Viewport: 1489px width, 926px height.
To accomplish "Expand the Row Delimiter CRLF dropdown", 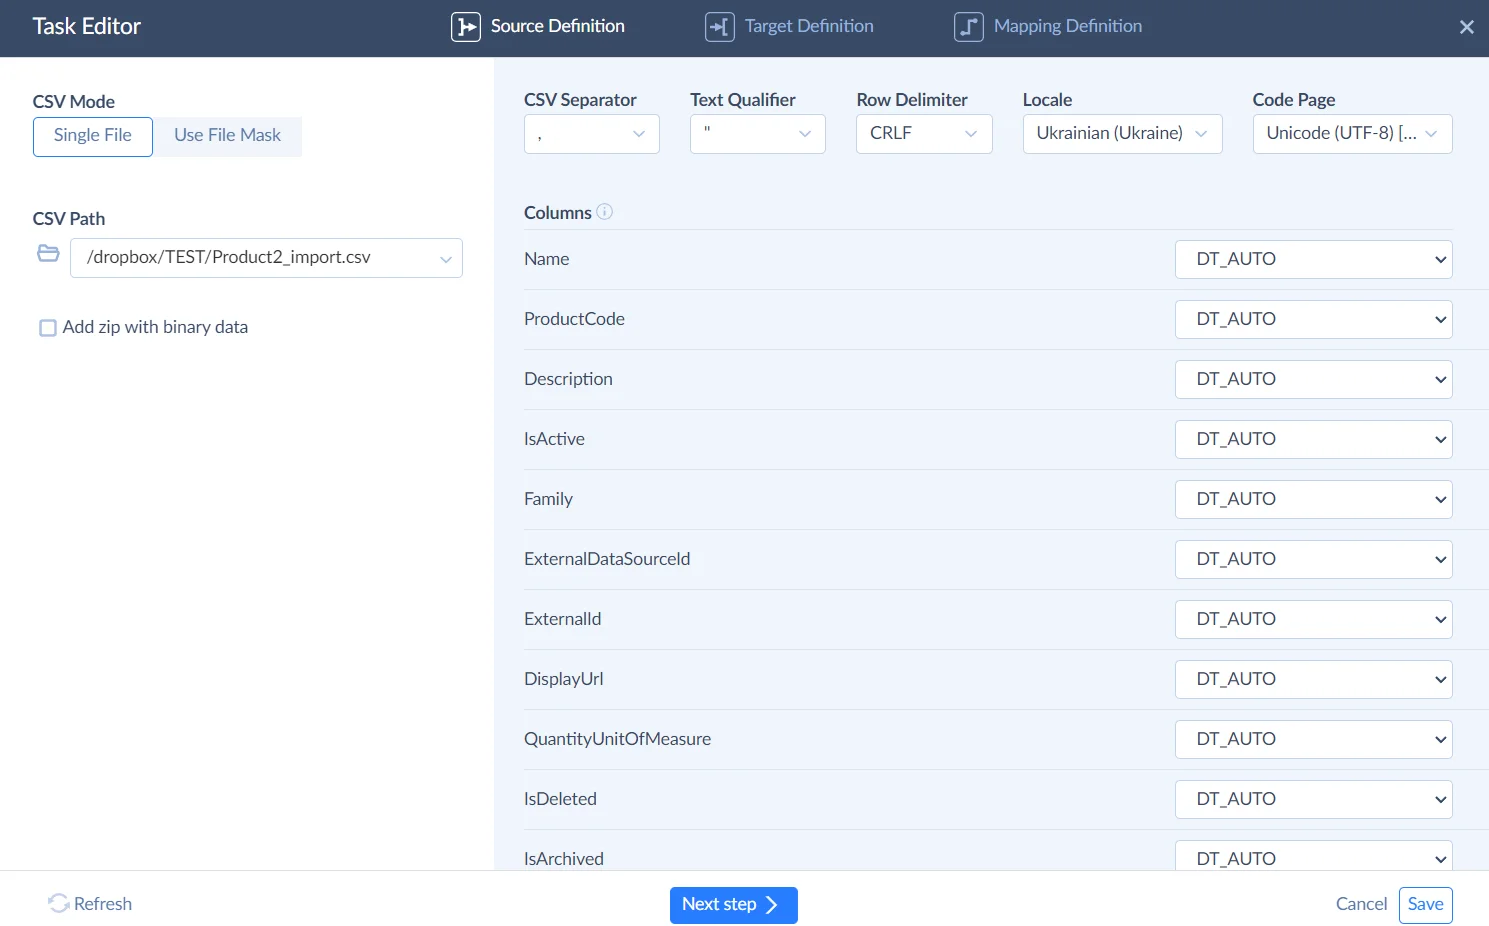I will pos(923,133).
